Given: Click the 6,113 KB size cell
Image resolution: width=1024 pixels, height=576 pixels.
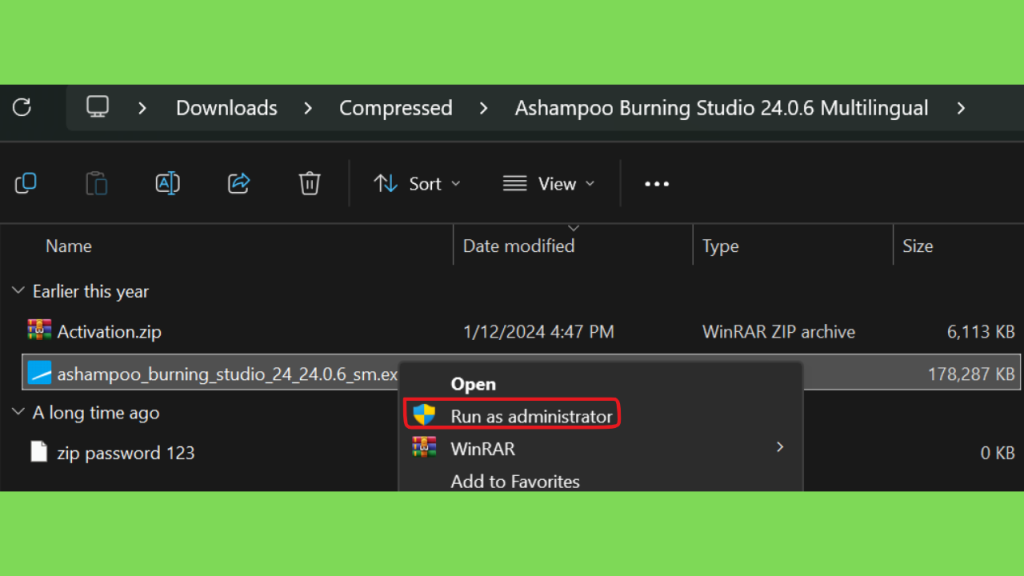Looking at the screenshot, I should (980, 332).
